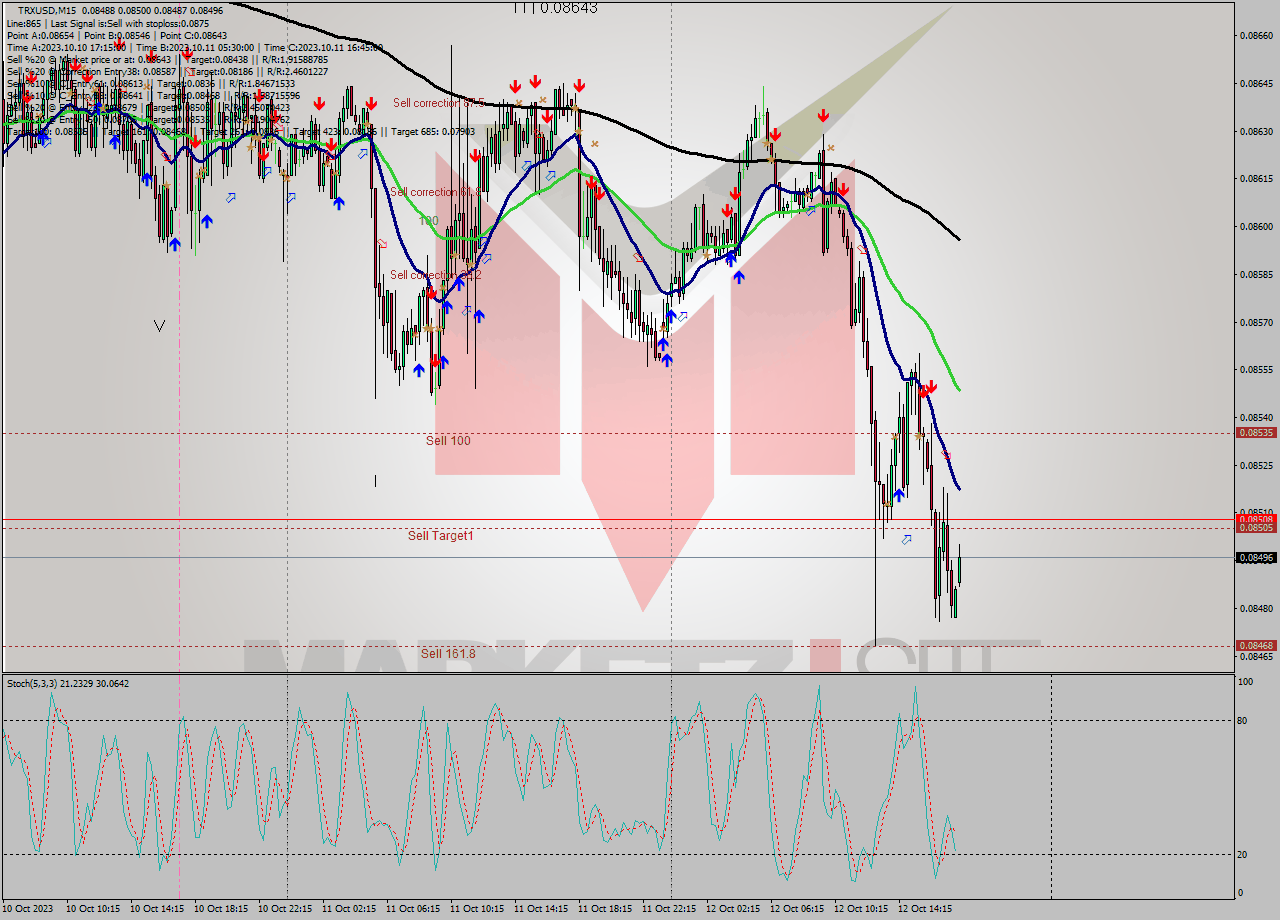Click 0.08645 on the price axis
The height and width of the screenshot is (920, 1280).
[x=1256, y=83]
